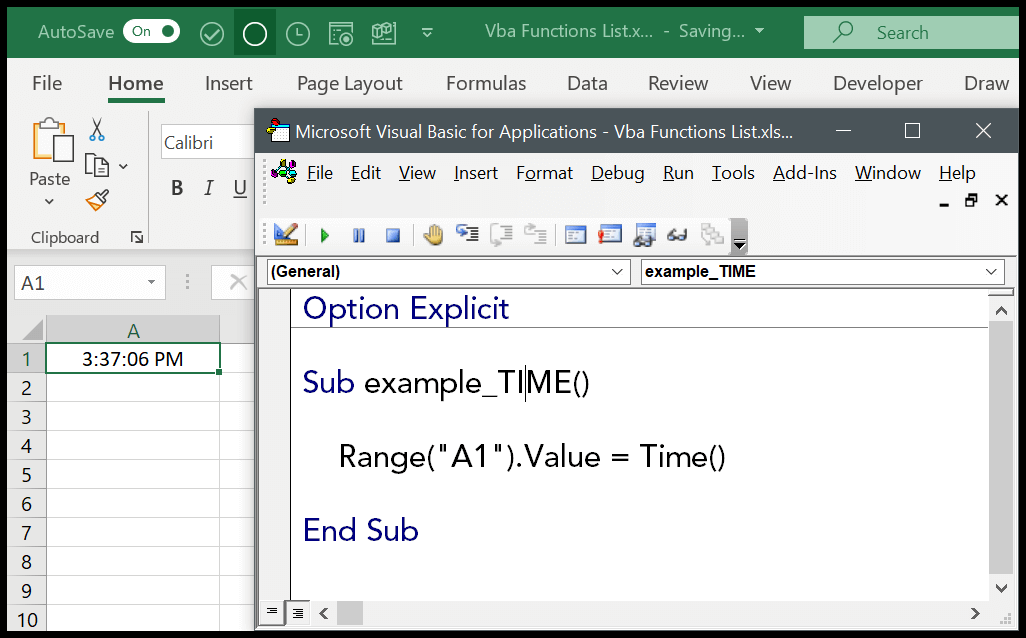The width and height of the screenshot is (1026, 638).
Task: Open the Locals window icon
Action: 575,235
